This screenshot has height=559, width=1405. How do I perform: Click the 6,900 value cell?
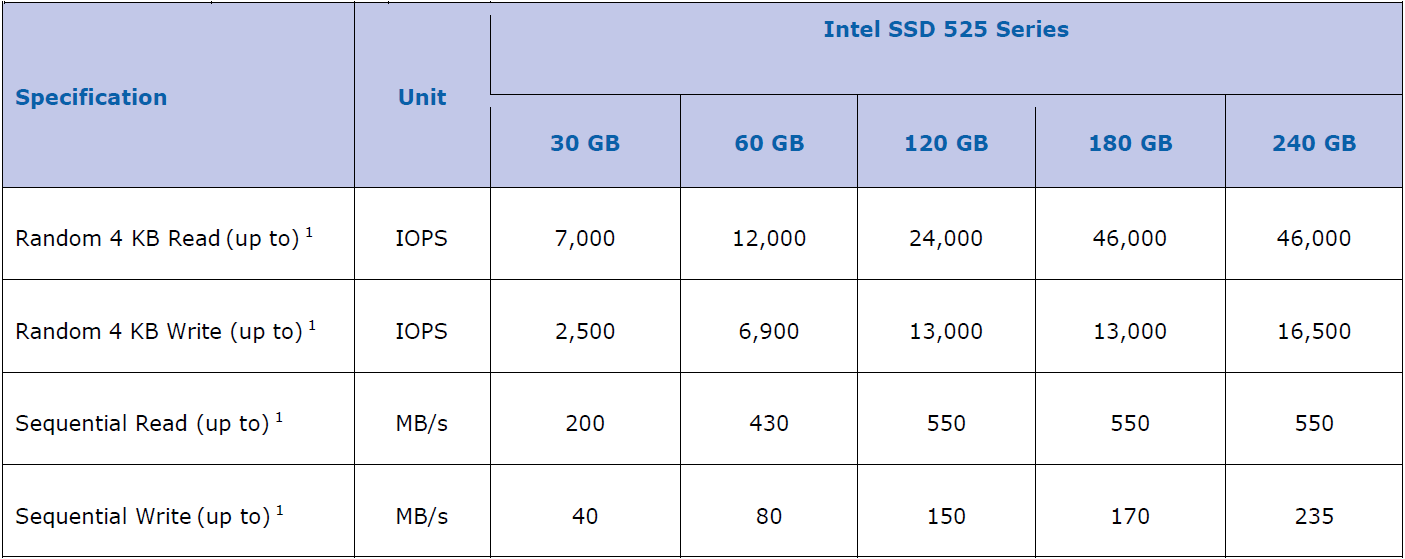pos(769,331)
